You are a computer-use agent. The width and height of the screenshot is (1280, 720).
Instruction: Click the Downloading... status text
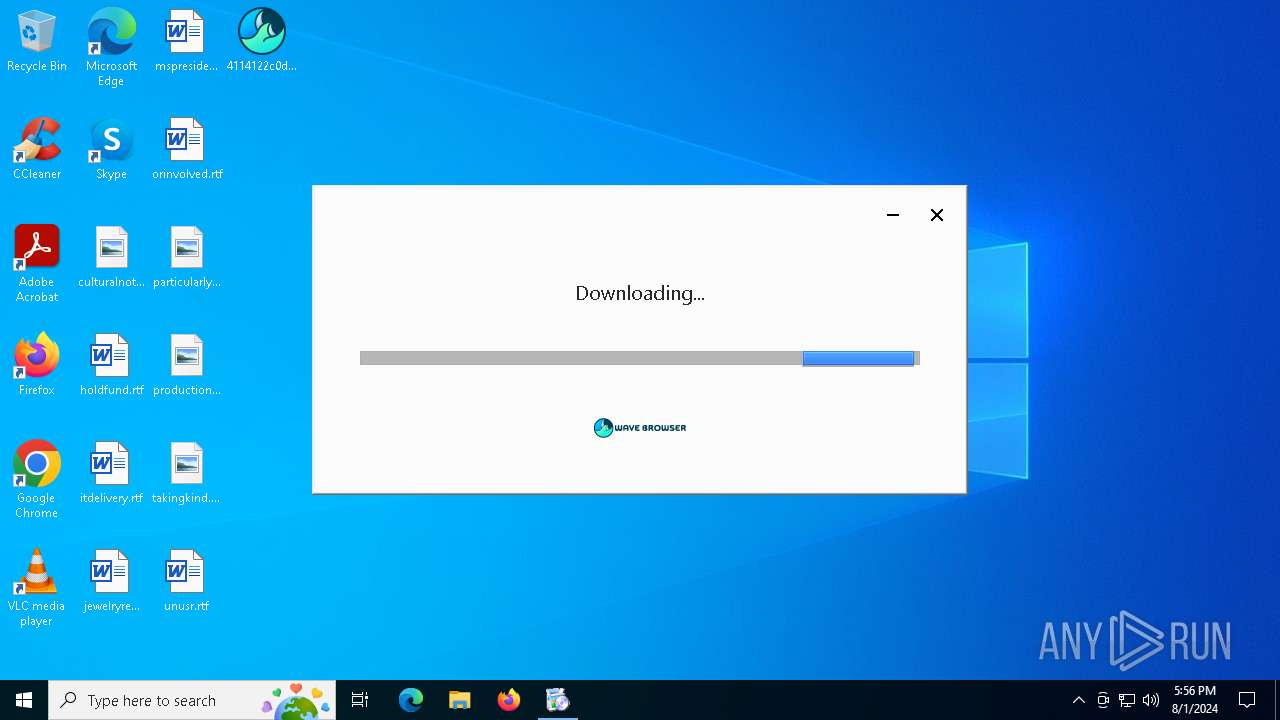(x=640, y=293)
